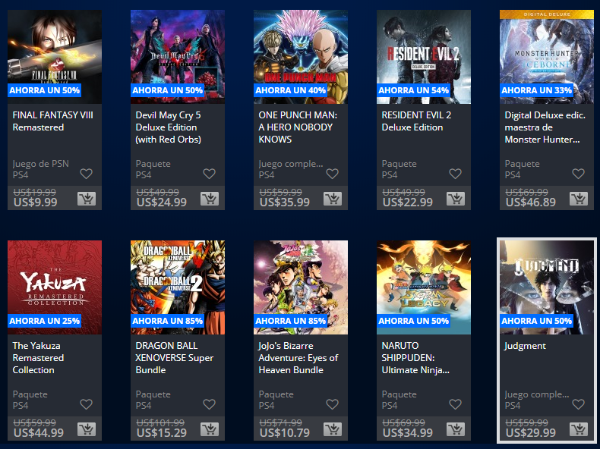Toggle wishlist heart for FINAL FANTASY VIII
The image size is (600, 449).
[86, 174]
